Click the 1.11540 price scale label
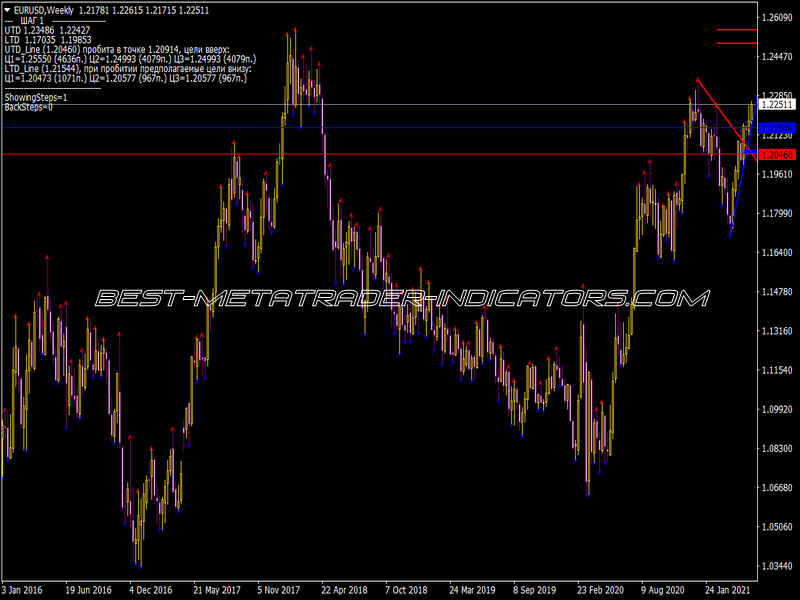 coord(777,370)
